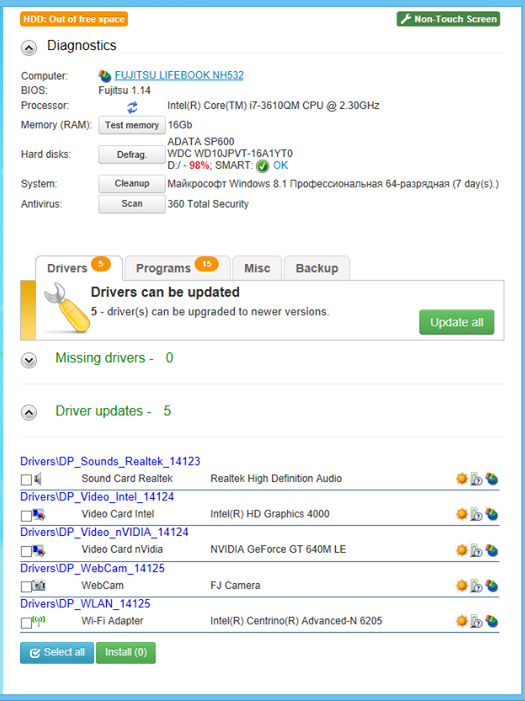Click the Cleanup button
The image size is (525, 701).
(x=132, y=184)
